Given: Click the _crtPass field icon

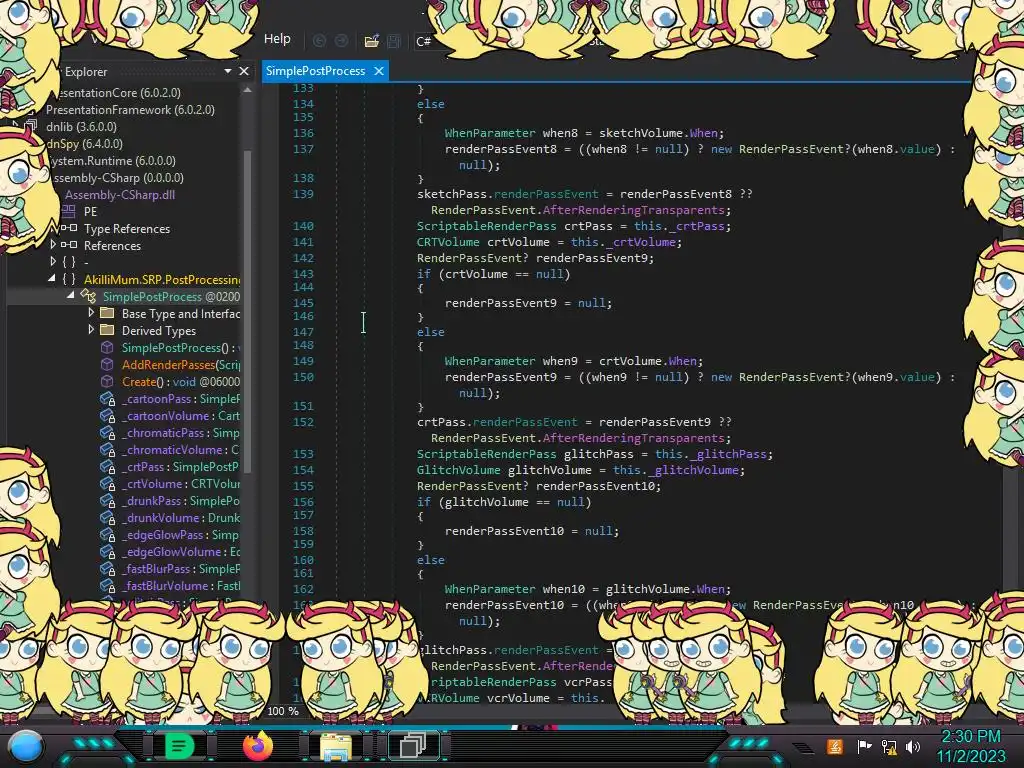Looking at the screenshot, I should 108,467.
